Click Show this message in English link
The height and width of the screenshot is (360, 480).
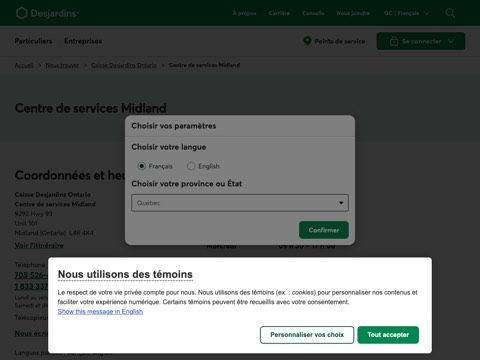(x=100, y=312)
